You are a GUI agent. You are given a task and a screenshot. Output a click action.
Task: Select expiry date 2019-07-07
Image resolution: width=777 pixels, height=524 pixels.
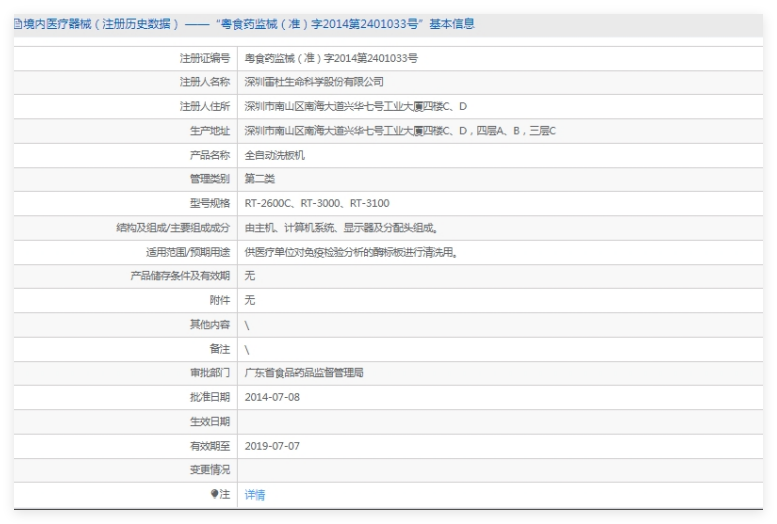[272, 446]
